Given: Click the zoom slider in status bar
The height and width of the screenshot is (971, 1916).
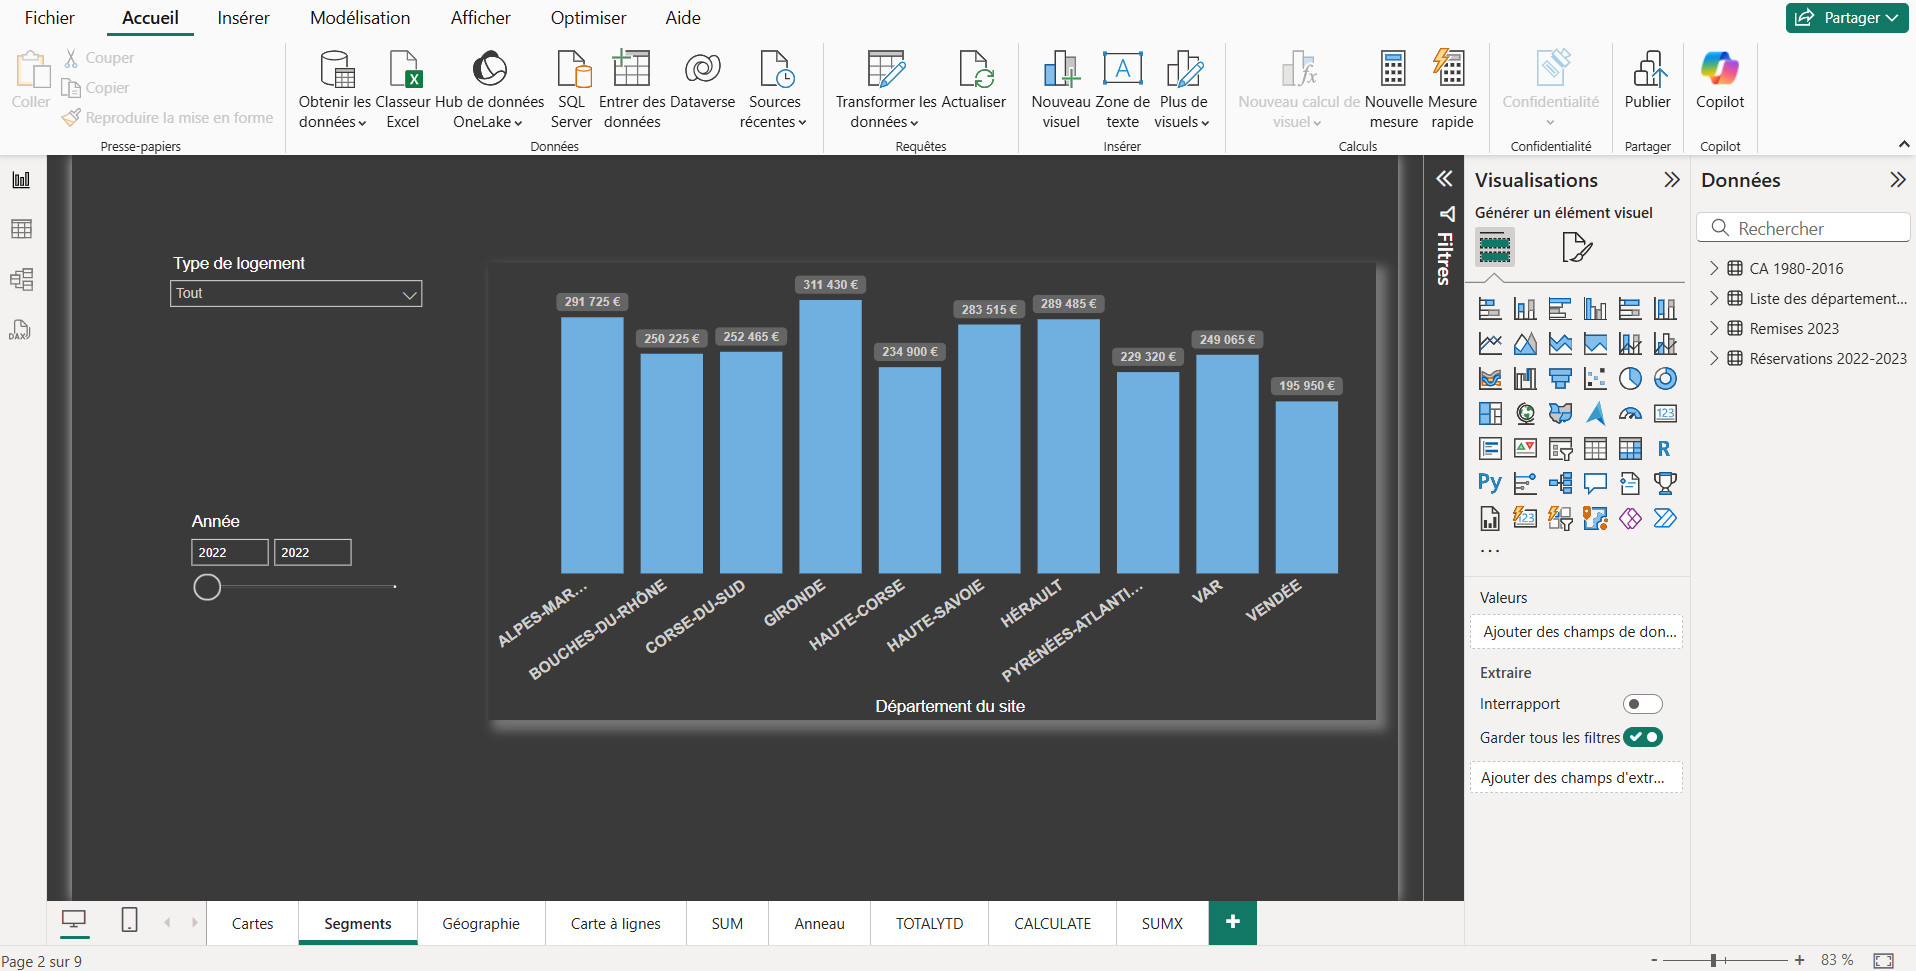Looking at the screenshot, I should (x=1714, y=960).
